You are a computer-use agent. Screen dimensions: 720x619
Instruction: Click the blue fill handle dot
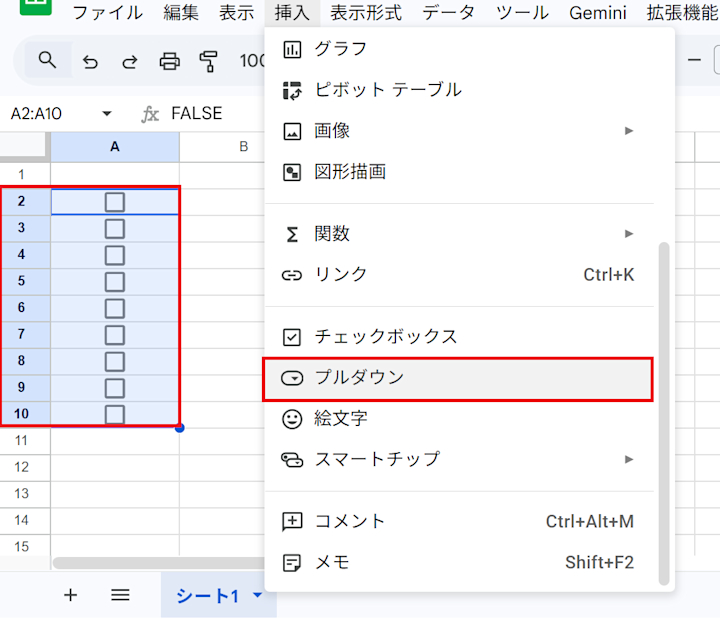tap(180, 428)
